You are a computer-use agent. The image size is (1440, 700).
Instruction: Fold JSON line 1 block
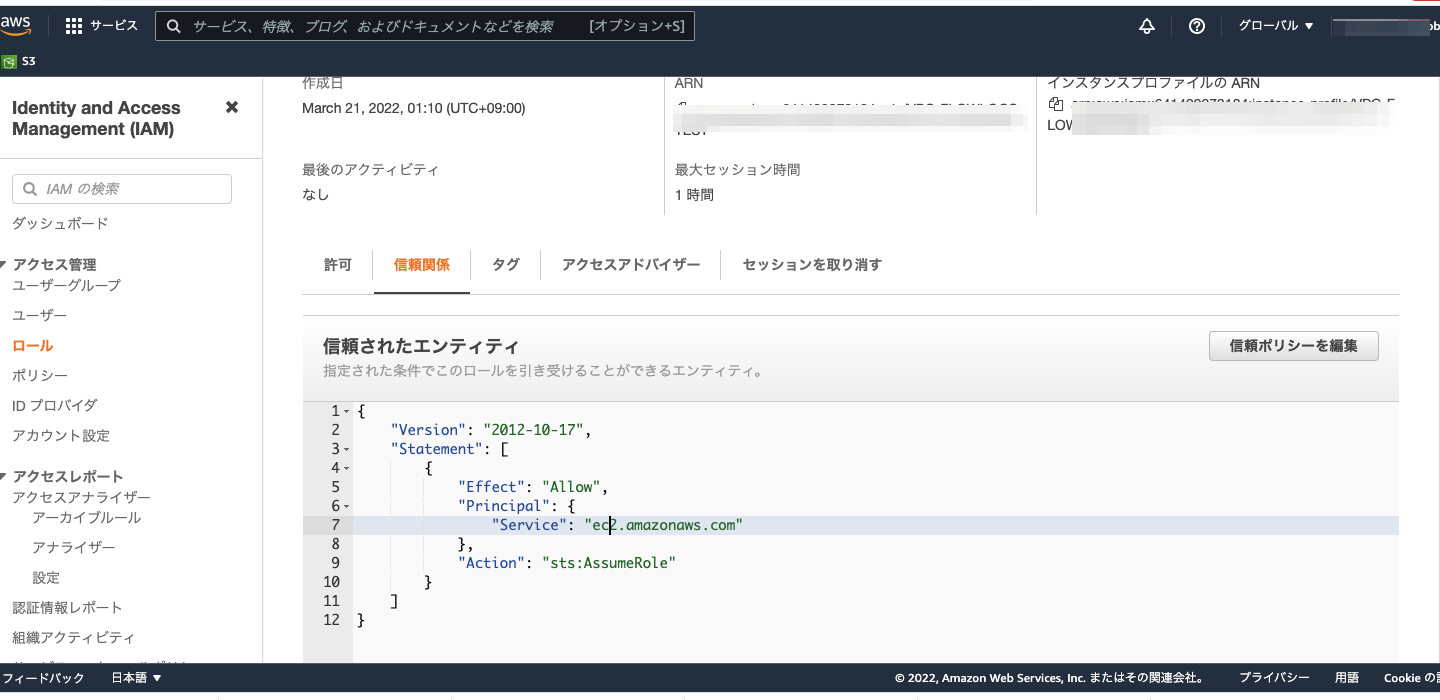click(x=346, y=412)
